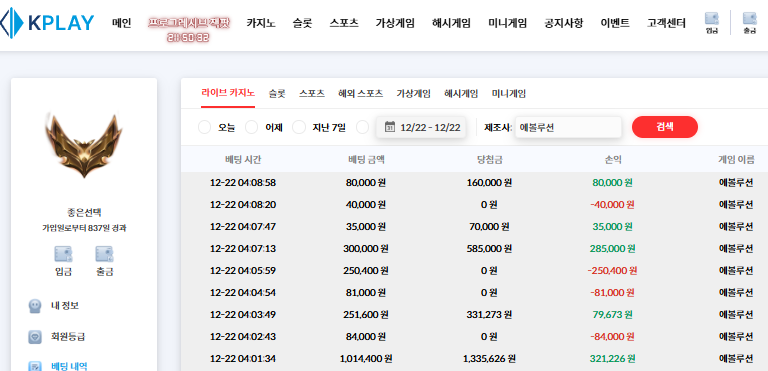768x371 pixels.
Task: Click calendar icon in date range field
Action: point(389,127)
